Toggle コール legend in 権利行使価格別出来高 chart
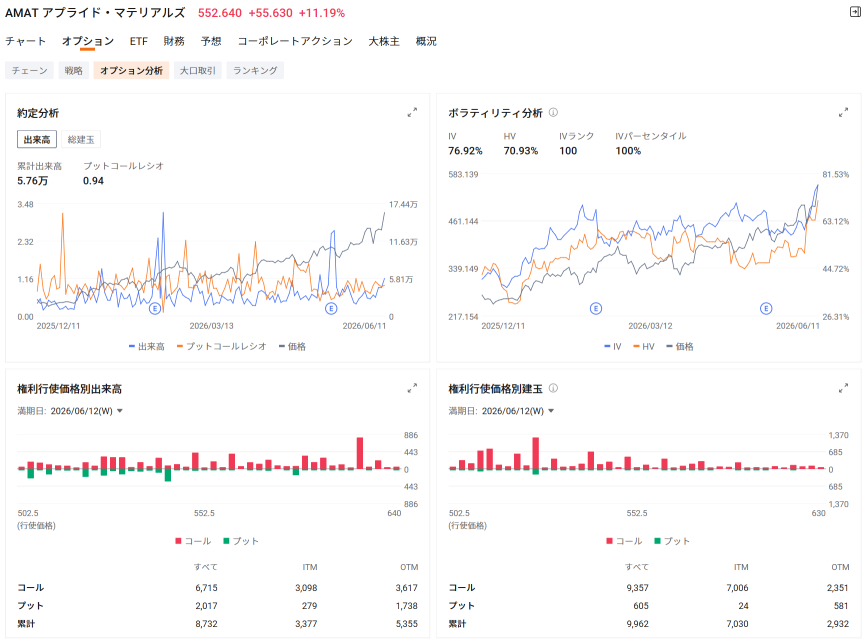 [x=194, y=541]
